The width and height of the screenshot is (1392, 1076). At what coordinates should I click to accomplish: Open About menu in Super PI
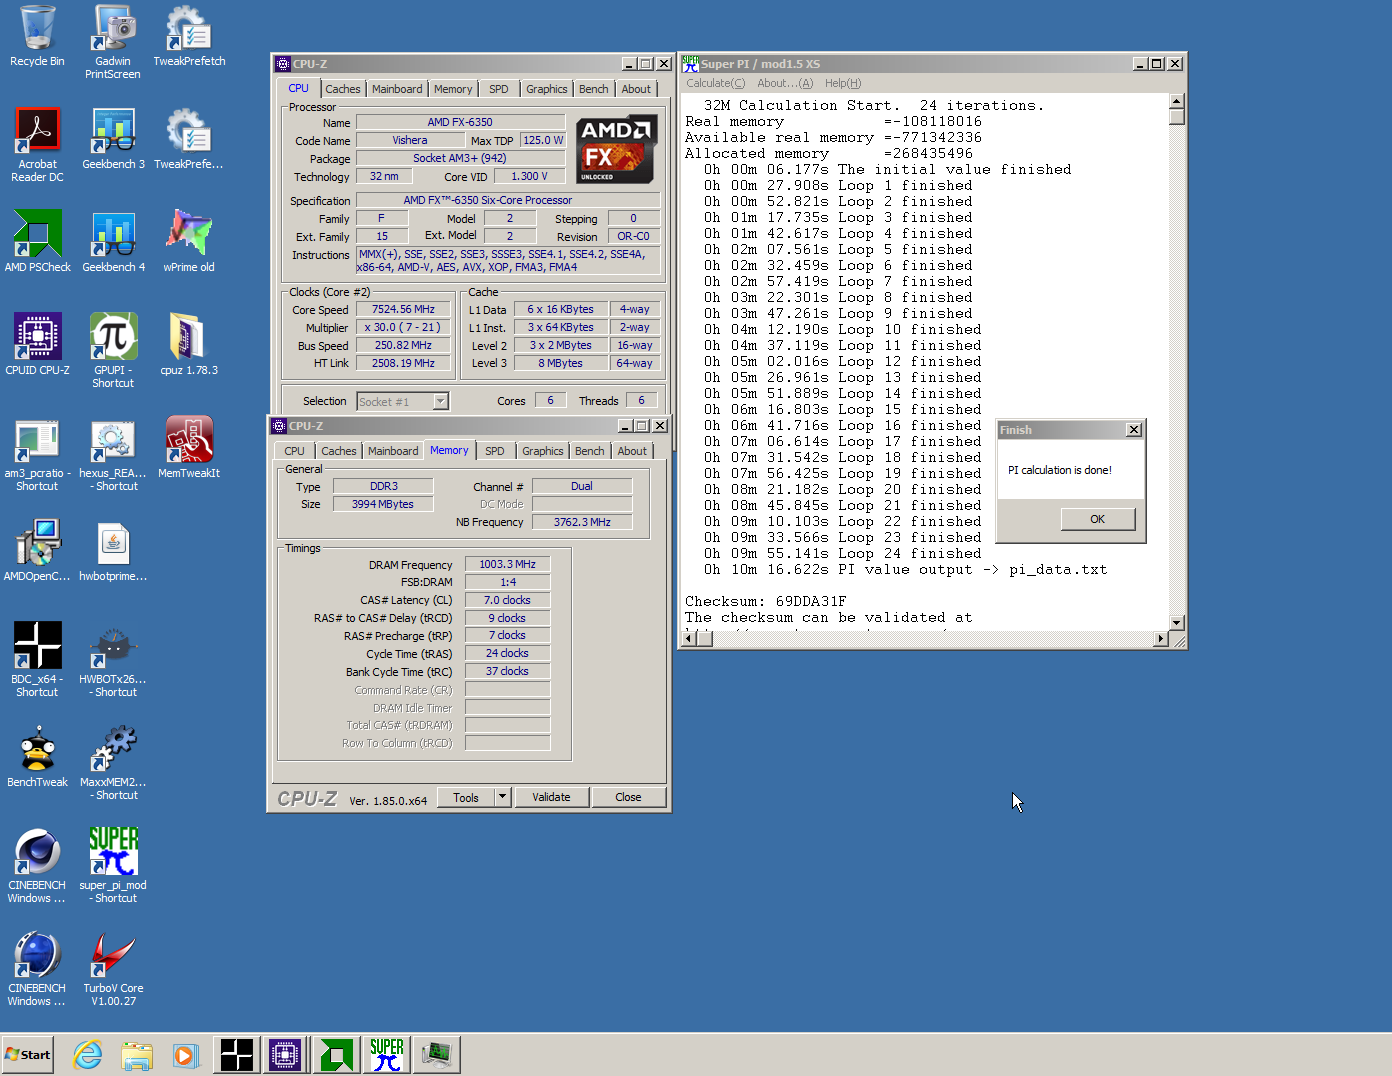click(x=785, y=83)
